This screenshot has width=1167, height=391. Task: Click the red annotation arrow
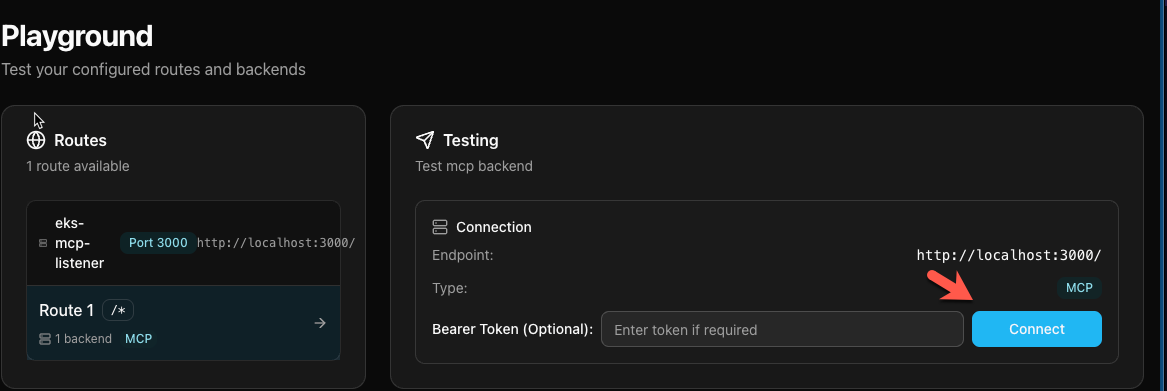[953, 288]
